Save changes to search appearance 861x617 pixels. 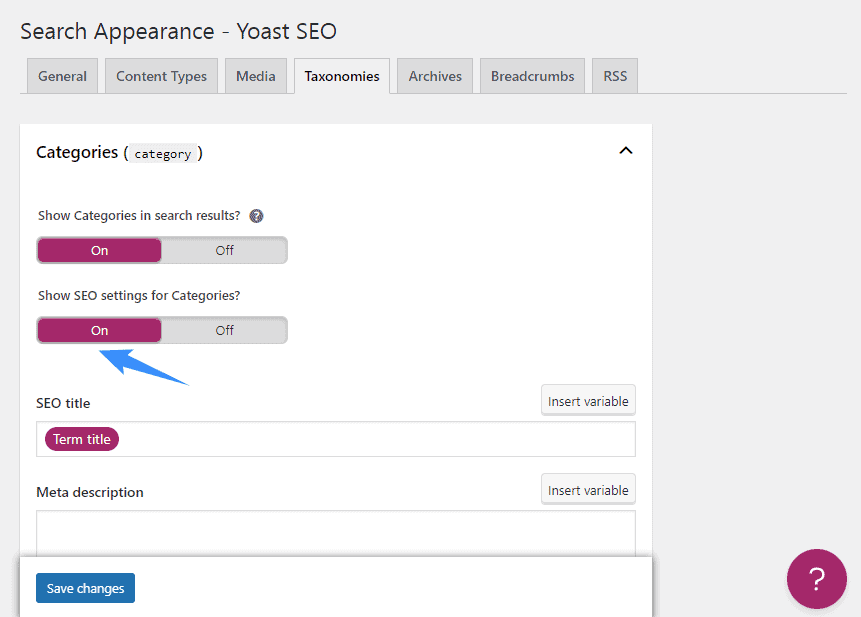pos(85,588)
